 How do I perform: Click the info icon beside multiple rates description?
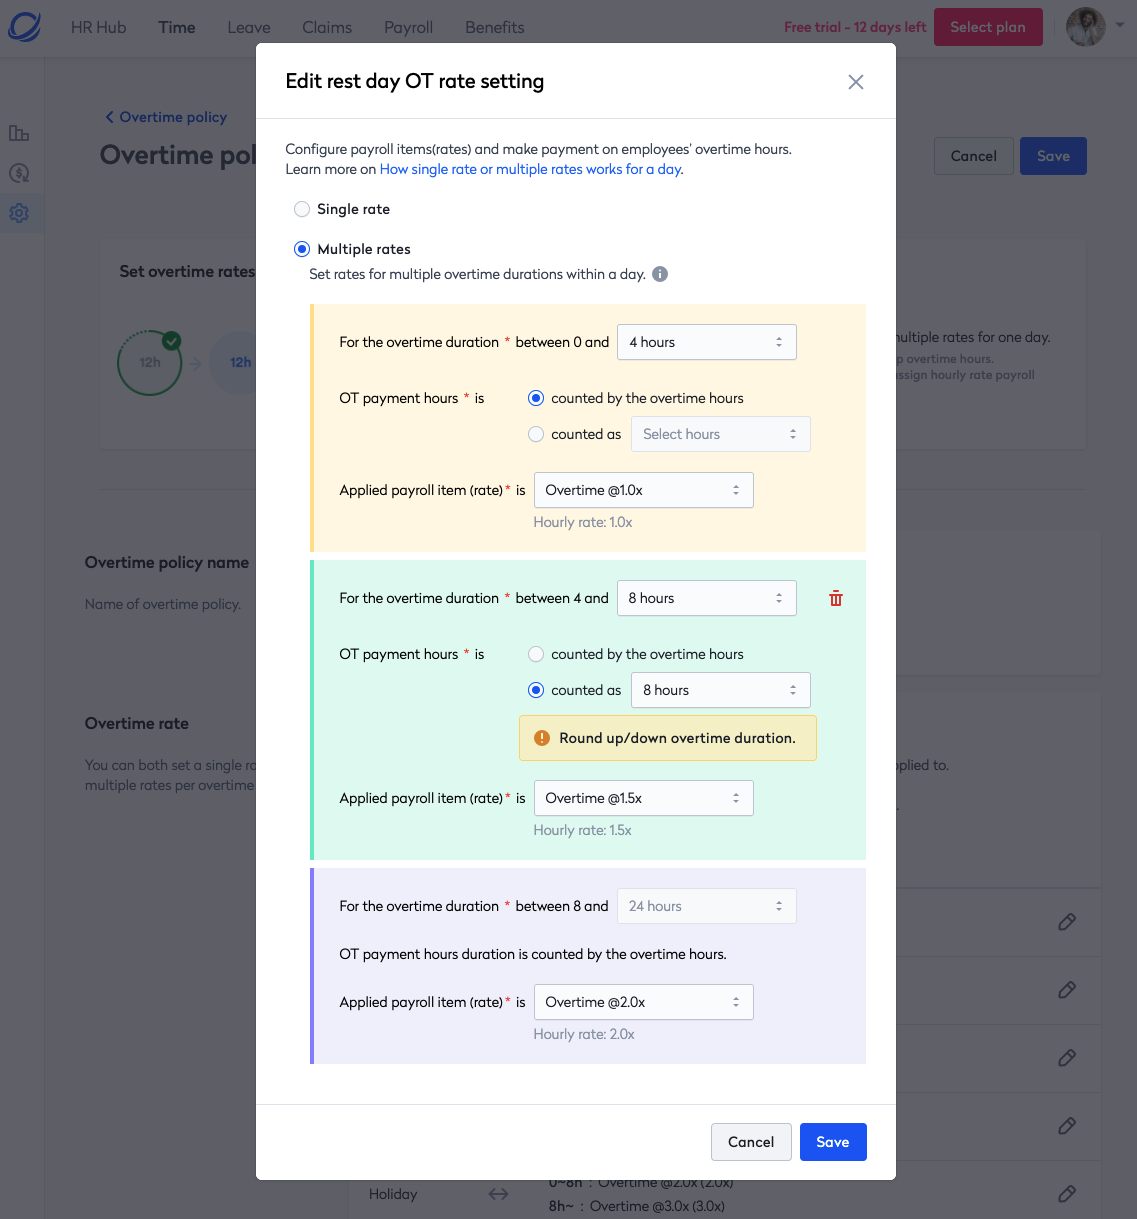[660, 274]
